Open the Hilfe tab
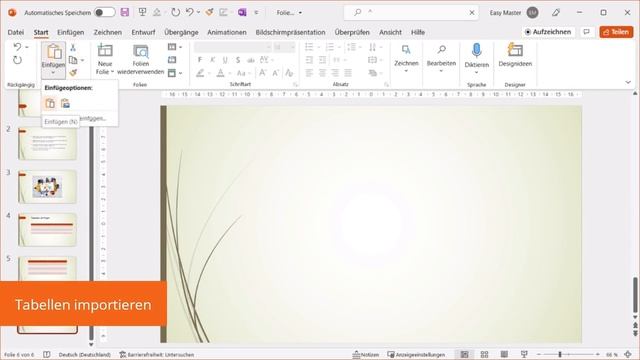640x360 pixels. coord(418,32)
